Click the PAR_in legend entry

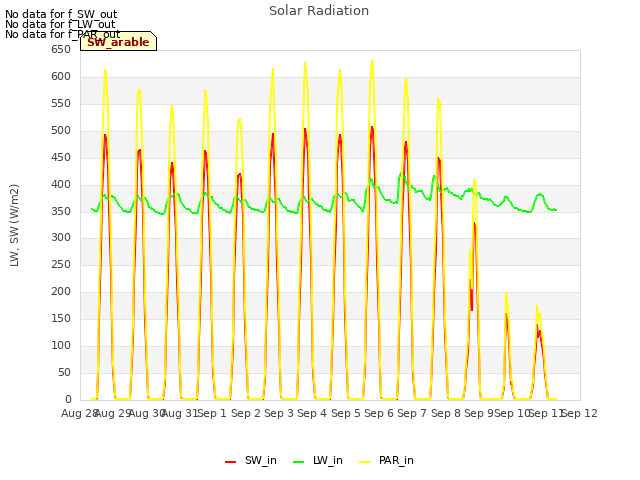click(386, 460)
